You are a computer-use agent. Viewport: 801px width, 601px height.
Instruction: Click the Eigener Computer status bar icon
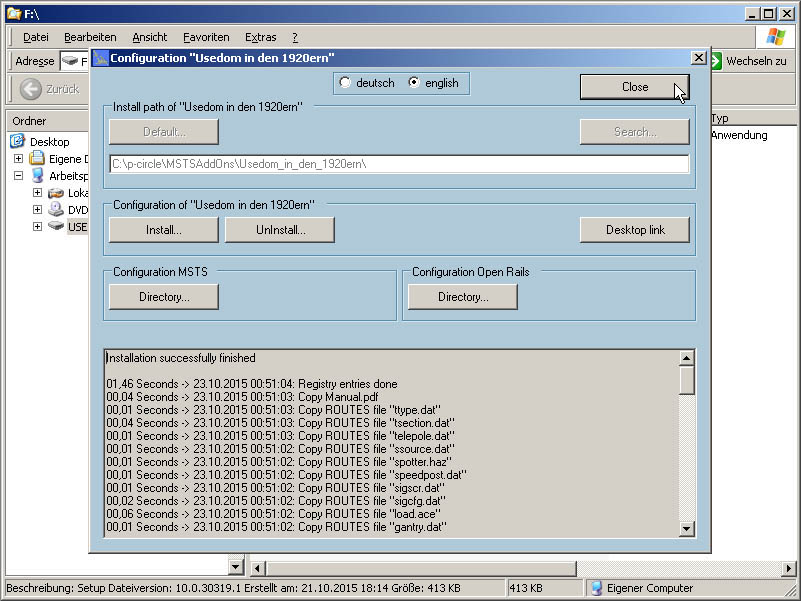click(596, 588)
